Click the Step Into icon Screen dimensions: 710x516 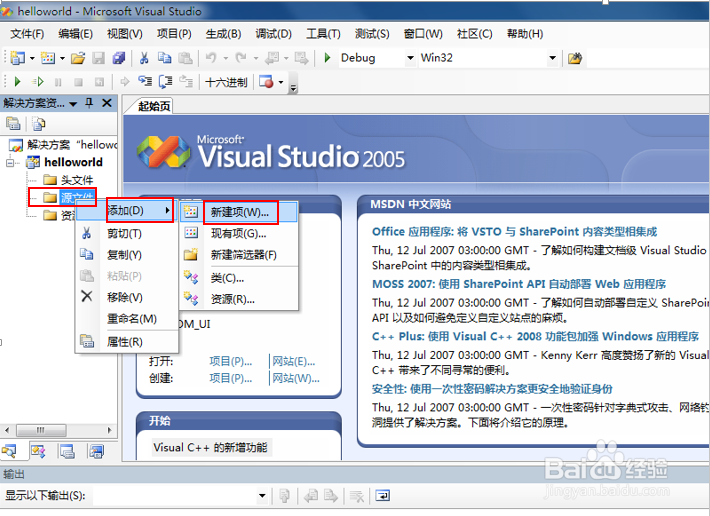coord(145,82)
